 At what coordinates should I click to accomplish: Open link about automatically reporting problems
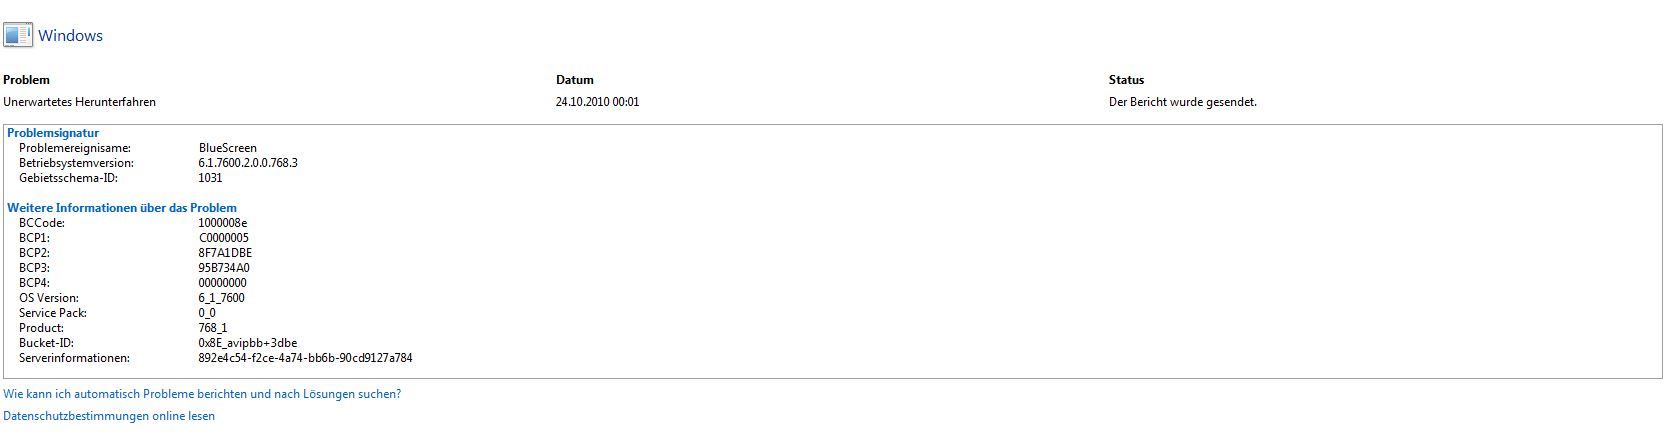202,394
